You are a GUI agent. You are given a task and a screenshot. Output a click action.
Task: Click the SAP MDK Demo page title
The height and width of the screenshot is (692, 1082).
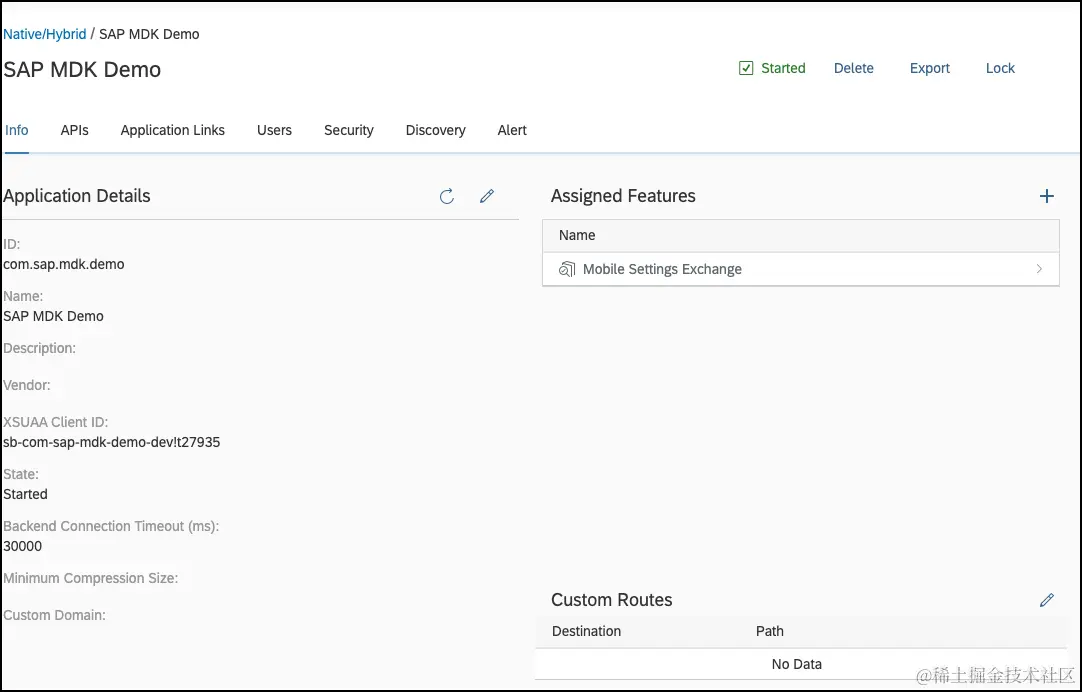[x=82, y=70]
